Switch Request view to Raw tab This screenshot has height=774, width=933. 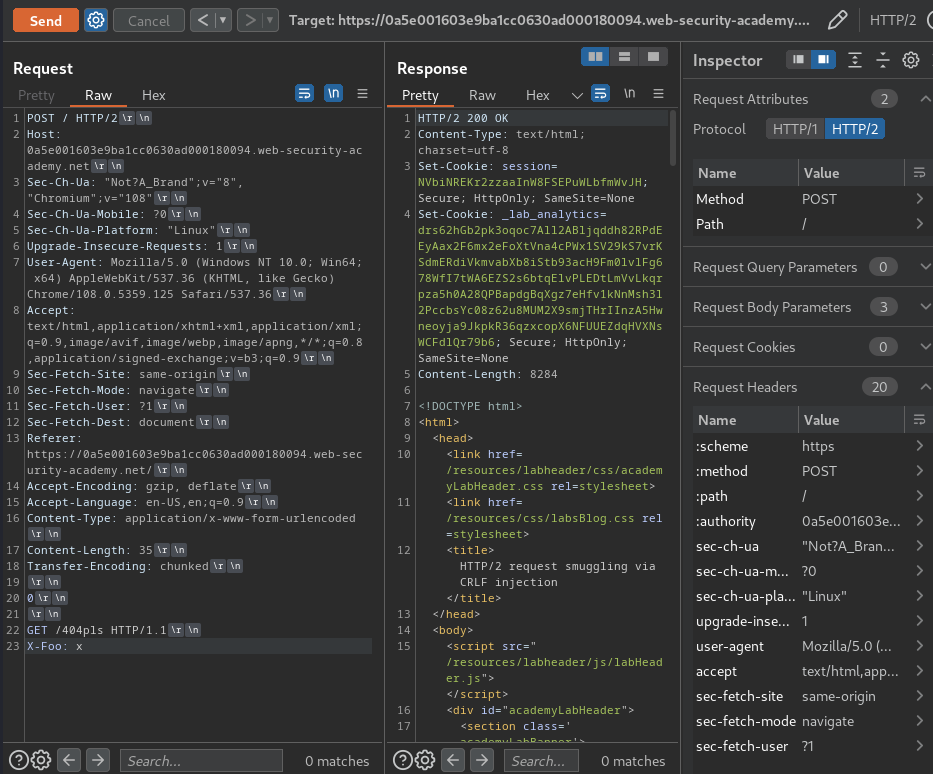click(x=98, y=95)
